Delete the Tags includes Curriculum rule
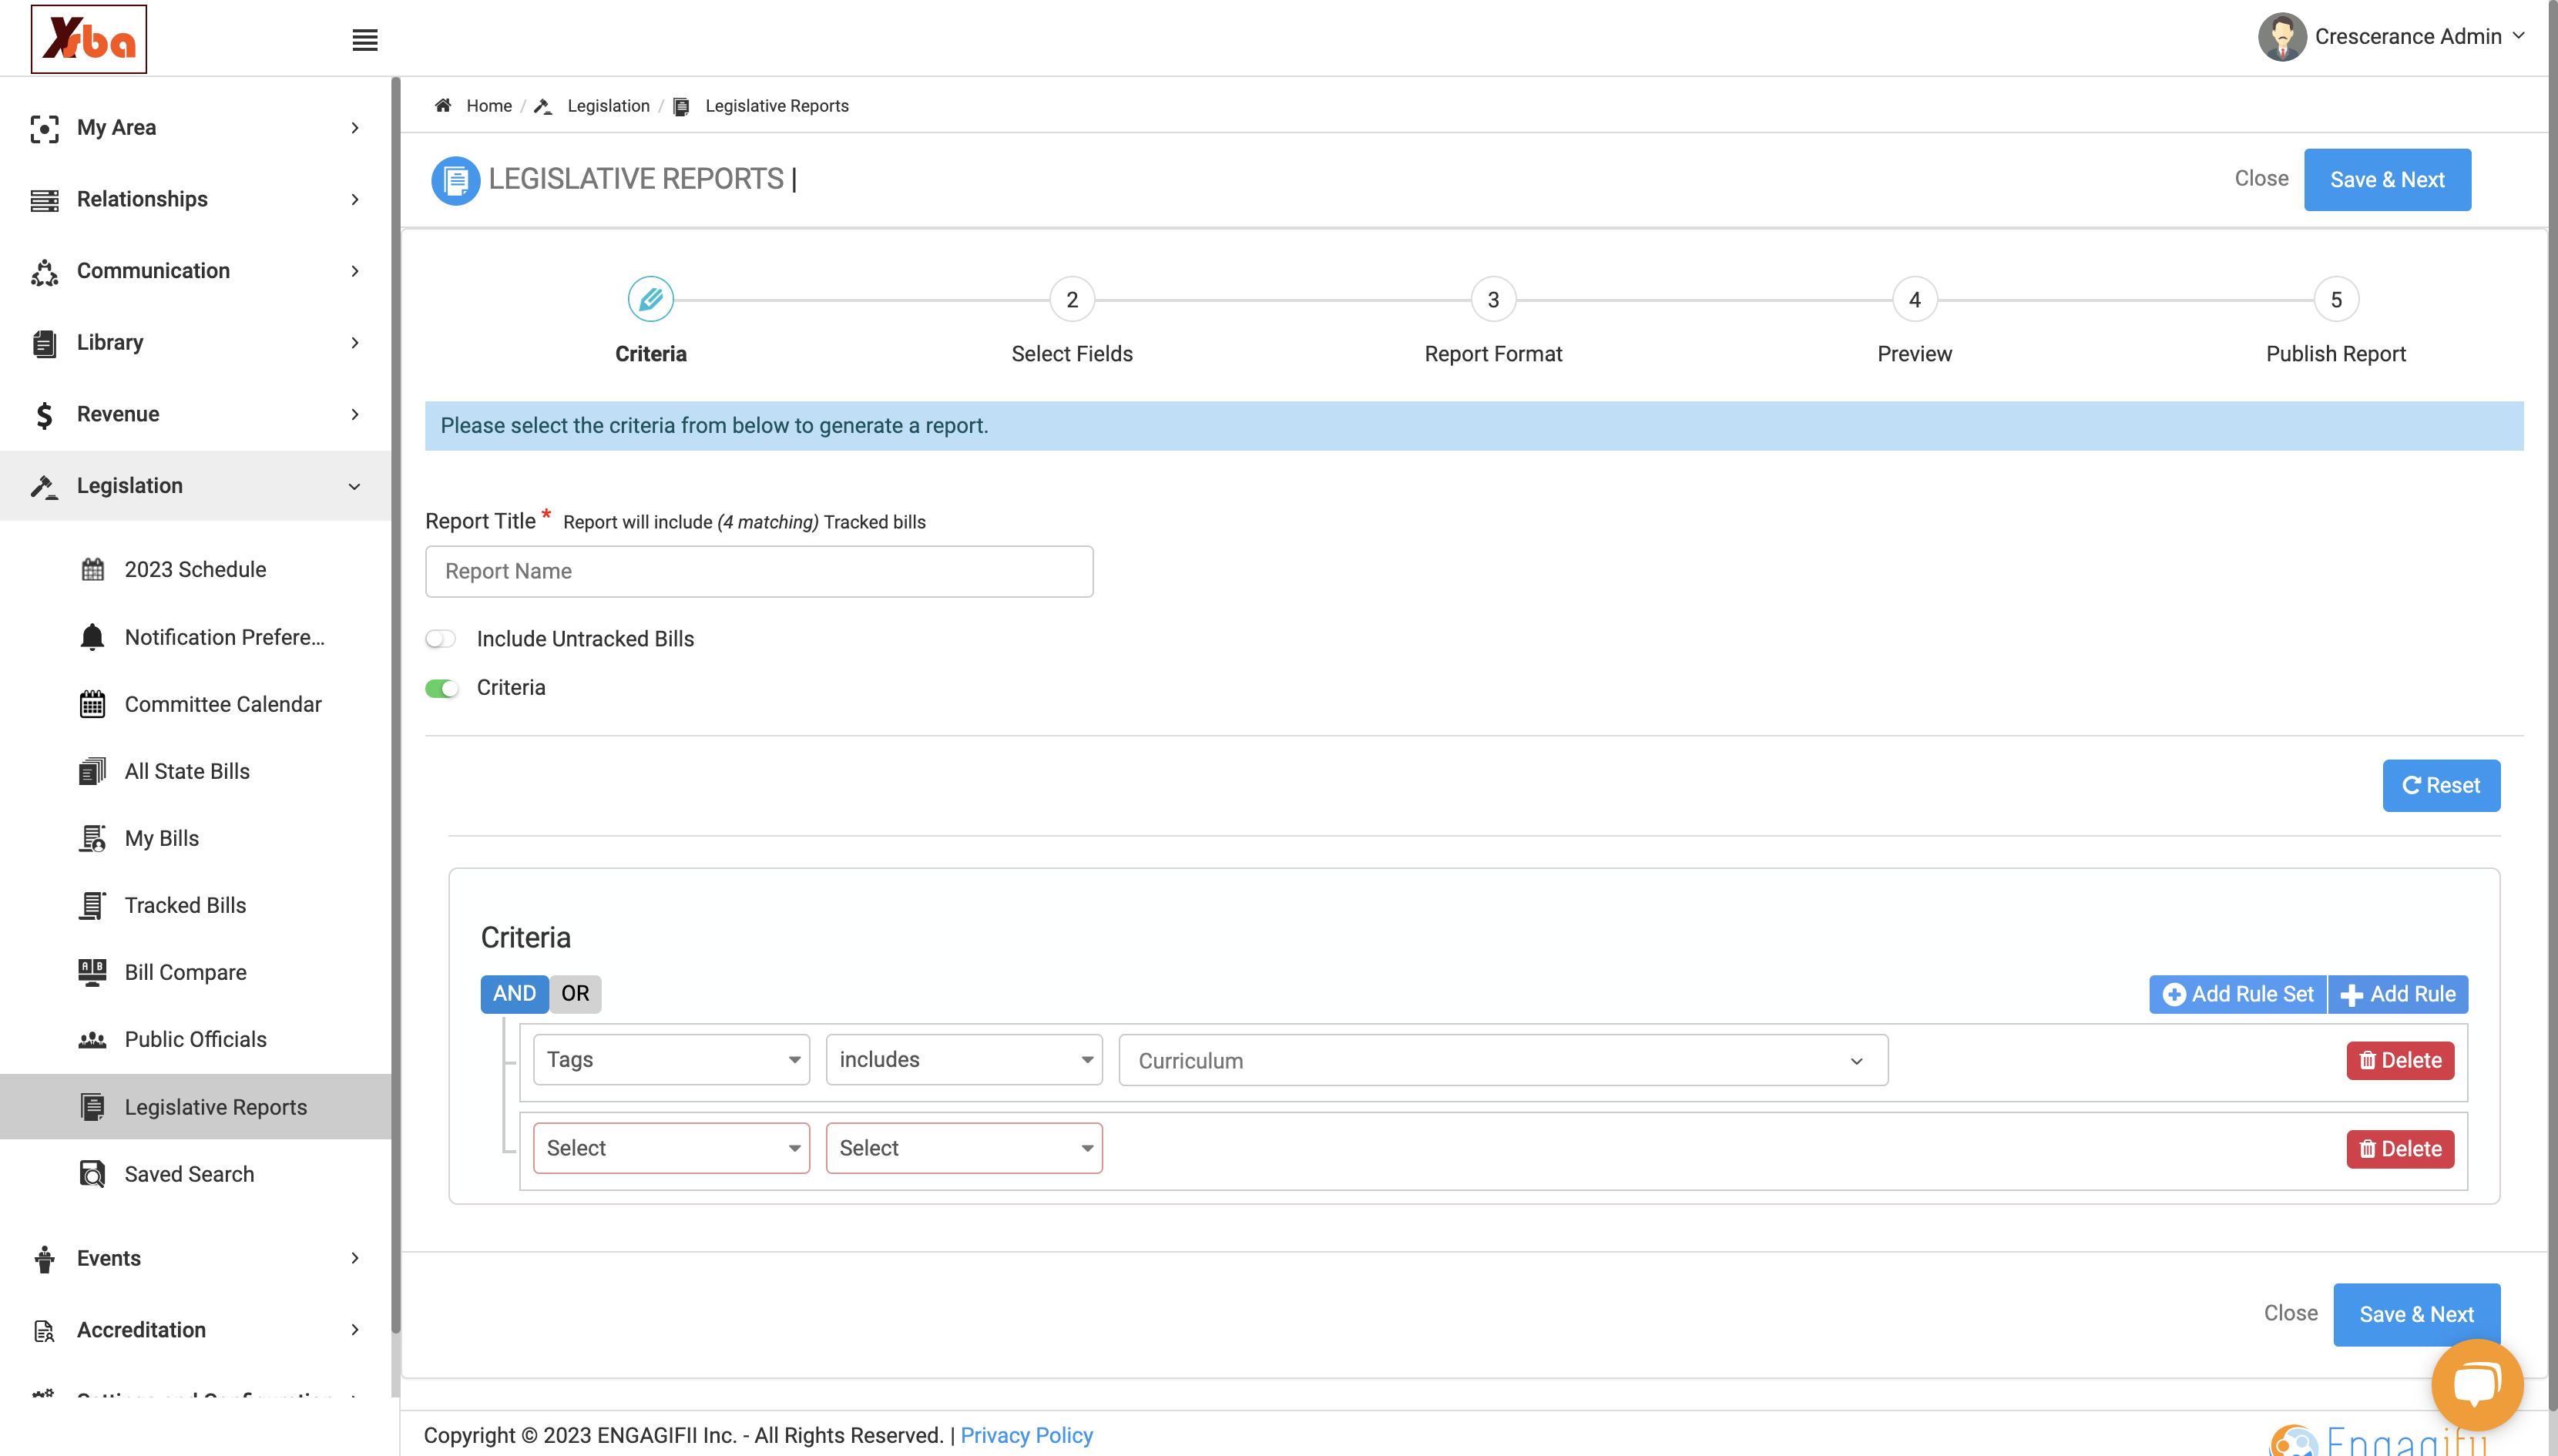 click(x=2400, y=1060)
